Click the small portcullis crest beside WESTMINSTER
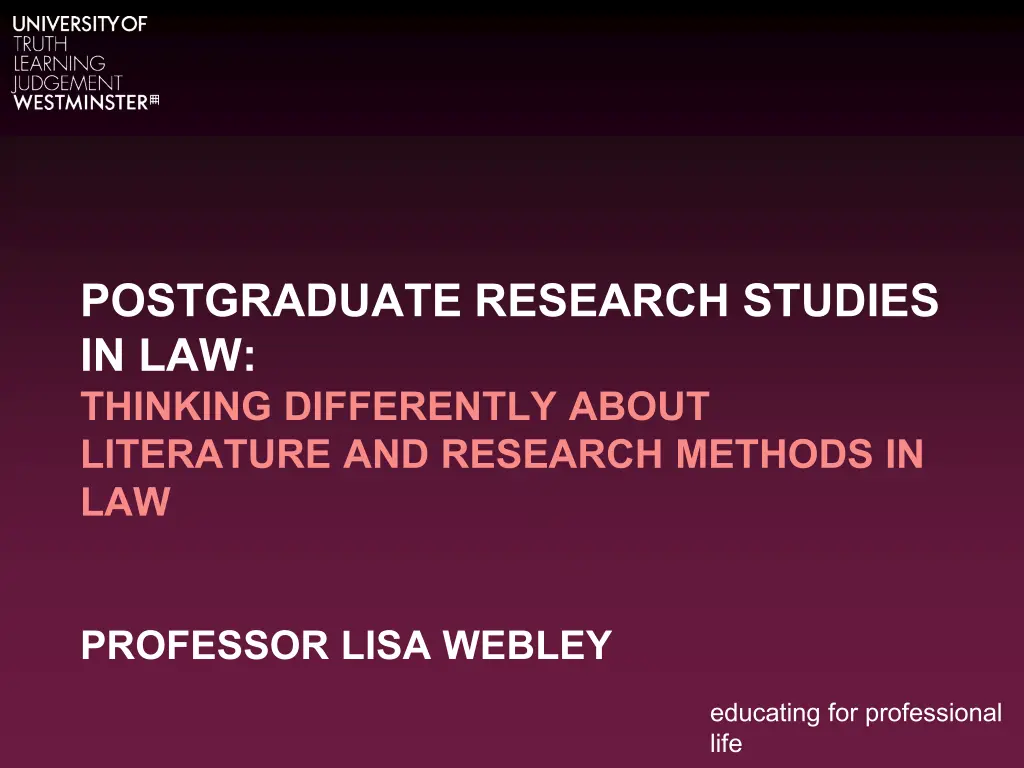1024x768 pixels. 154,102
